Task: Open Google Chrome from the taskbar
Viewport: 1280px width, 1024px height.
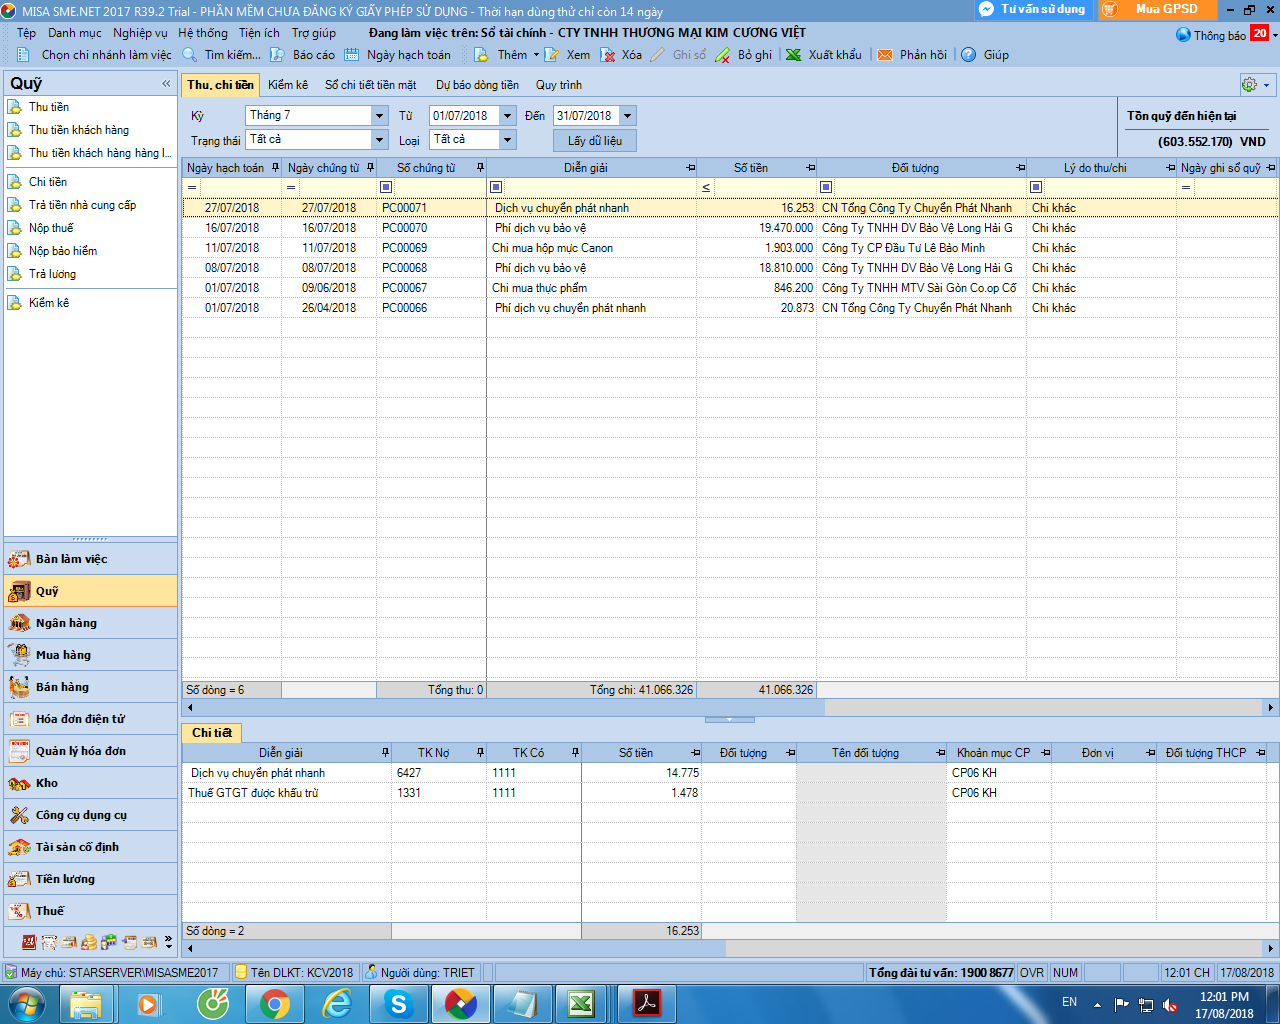Action: pos(274,1004)
